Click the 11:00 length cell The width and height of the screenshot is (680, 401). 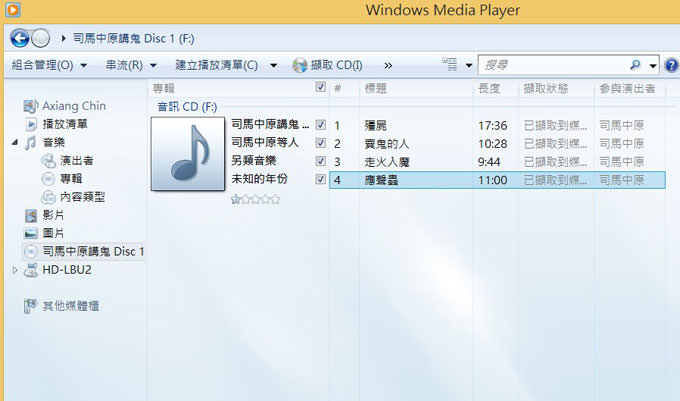[x=493, y=180]
